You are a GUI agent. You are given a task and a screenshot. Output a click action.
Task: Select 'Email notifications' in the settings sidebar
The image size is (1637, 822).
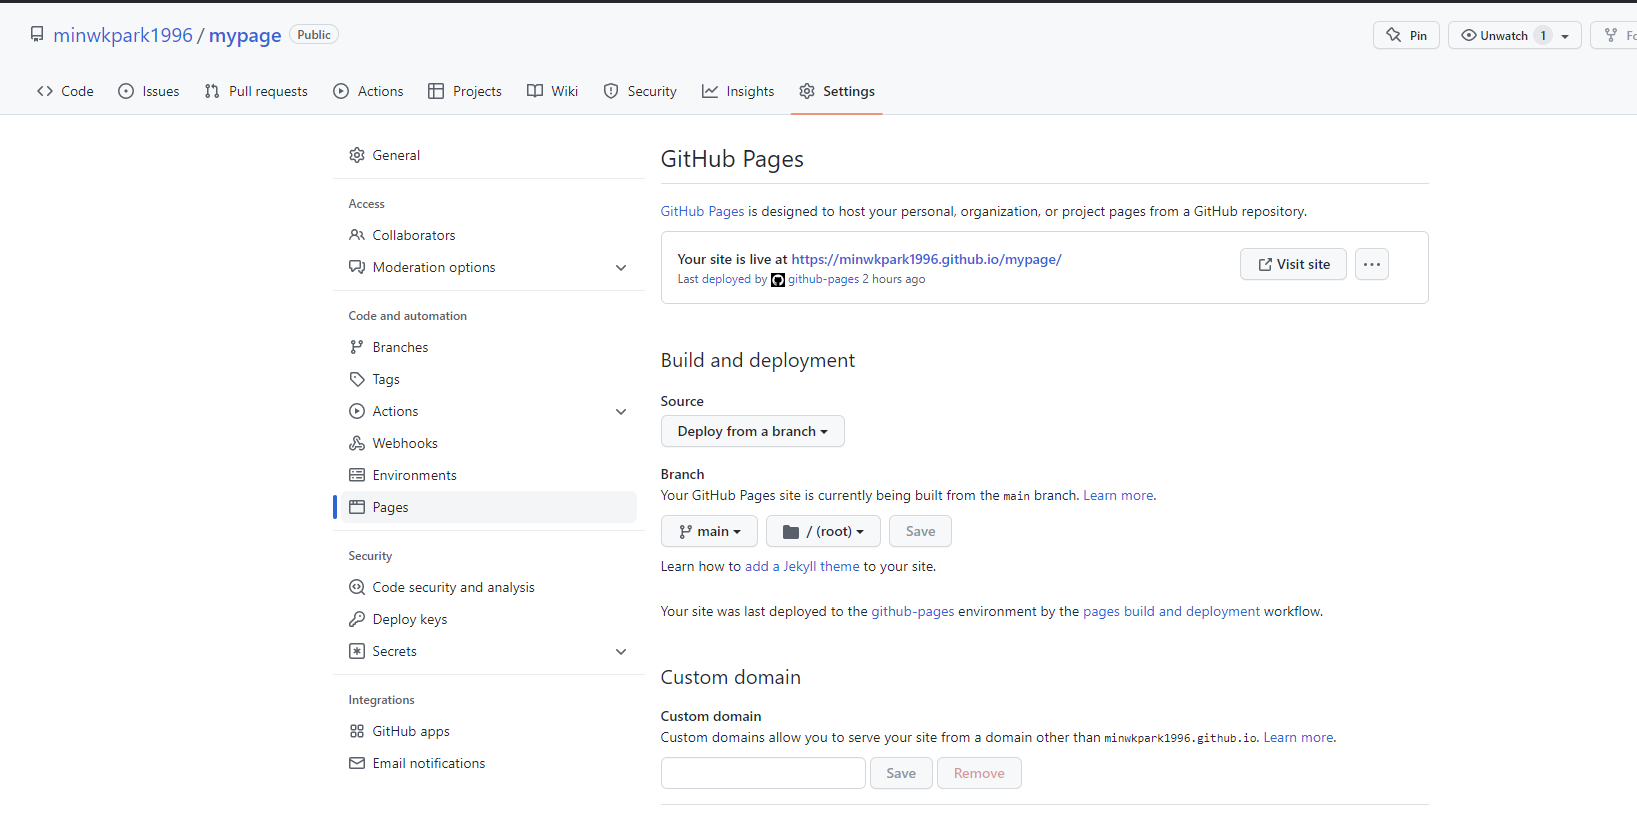tap(488, 763)
